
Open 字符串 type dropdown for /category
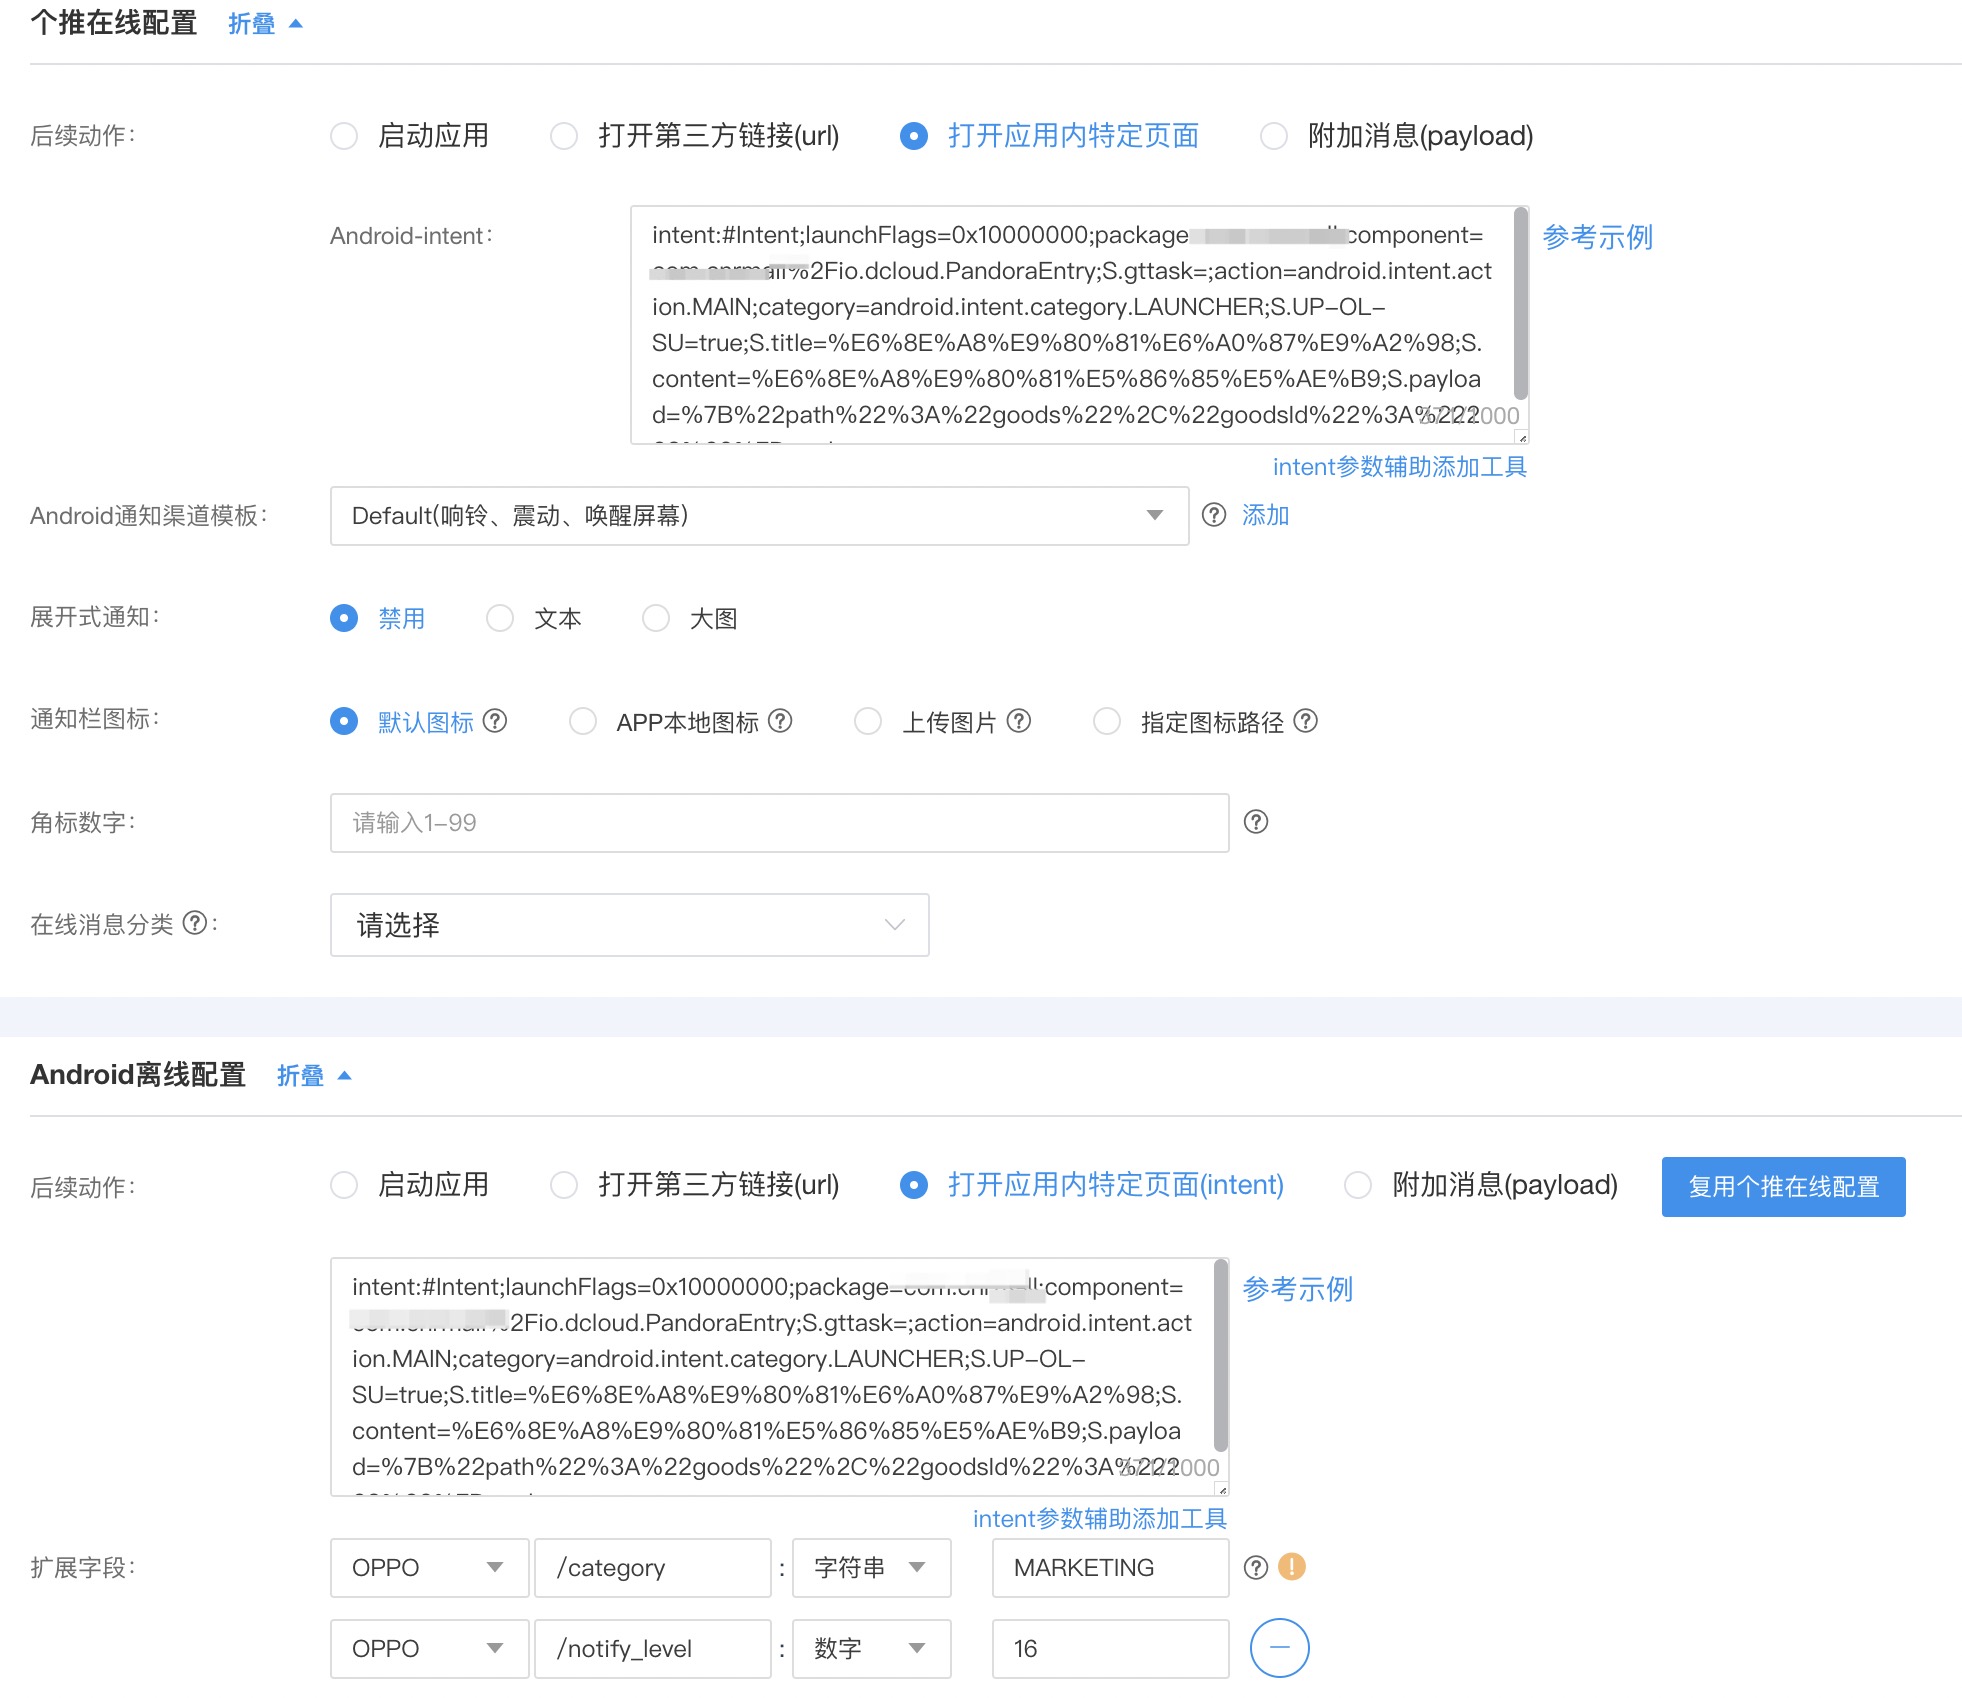click(x=870, y=1567)
